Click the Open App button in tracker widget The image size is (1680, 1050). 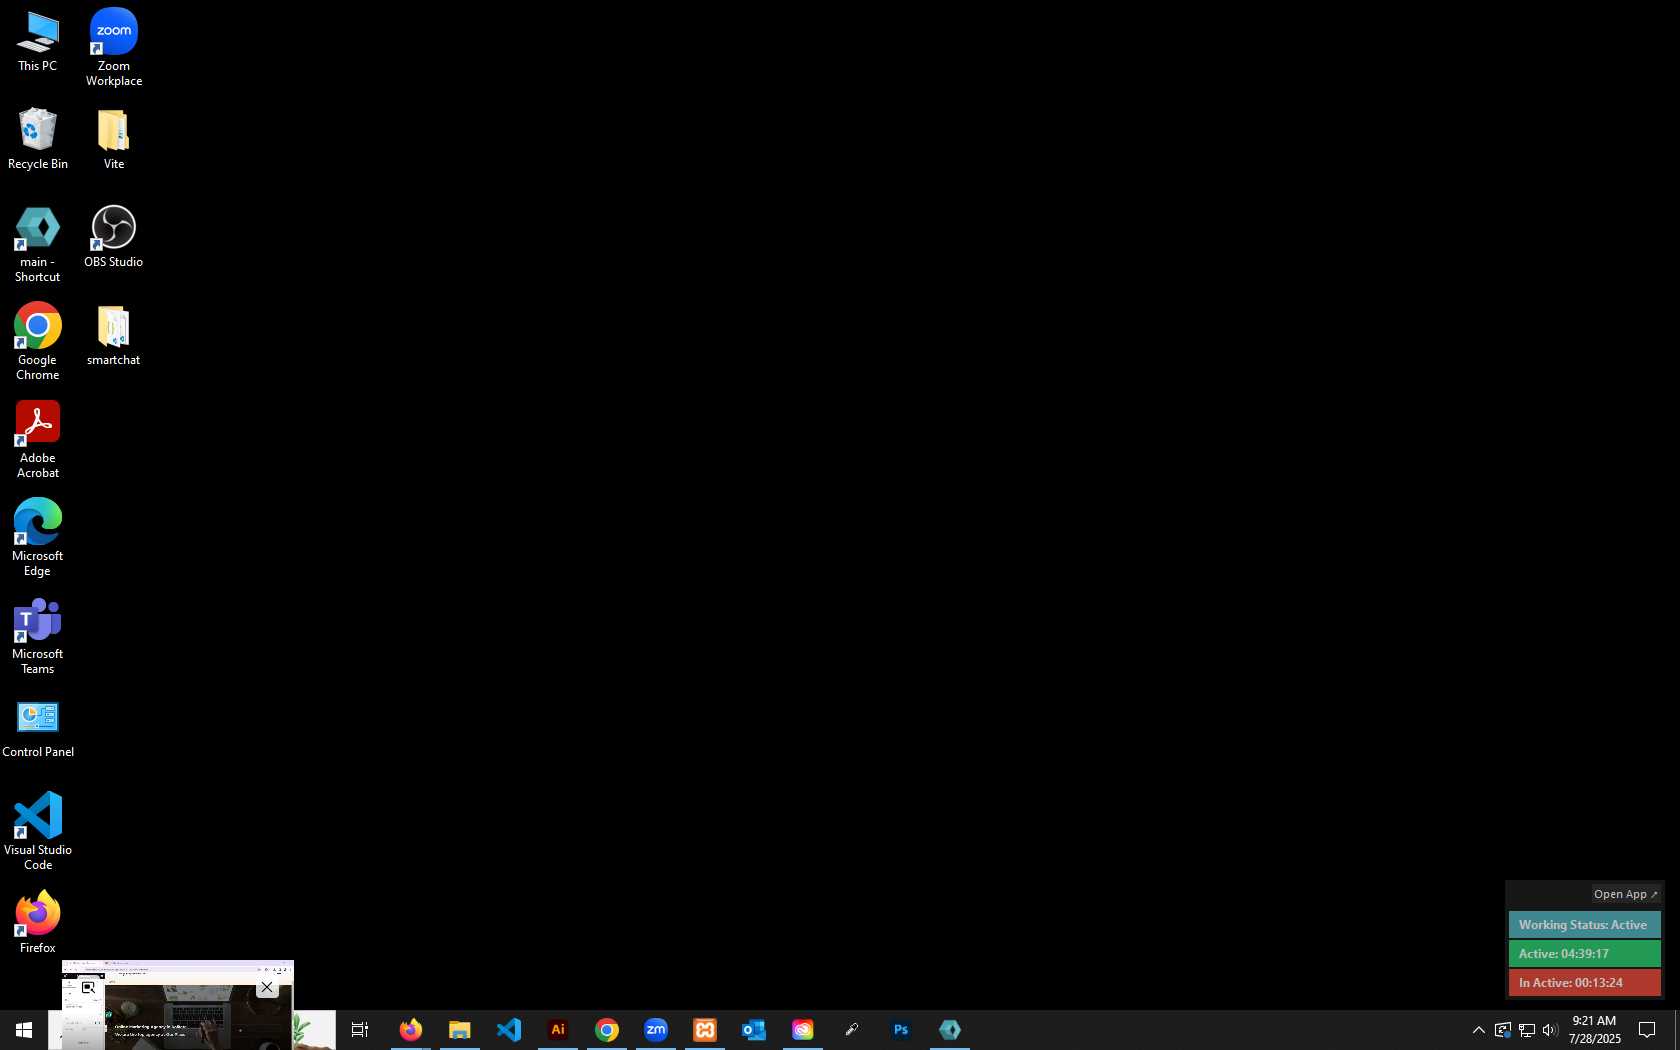tap(1626, 894)
